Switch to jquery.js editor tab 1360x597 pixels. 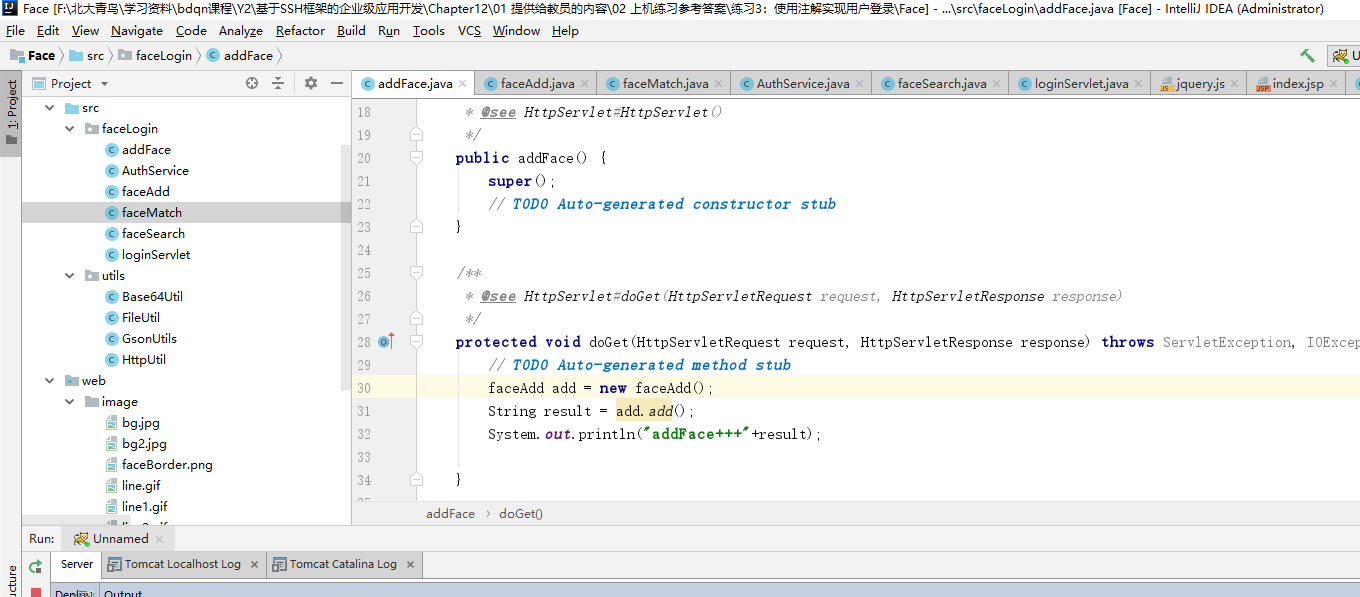click(1200, 84)
